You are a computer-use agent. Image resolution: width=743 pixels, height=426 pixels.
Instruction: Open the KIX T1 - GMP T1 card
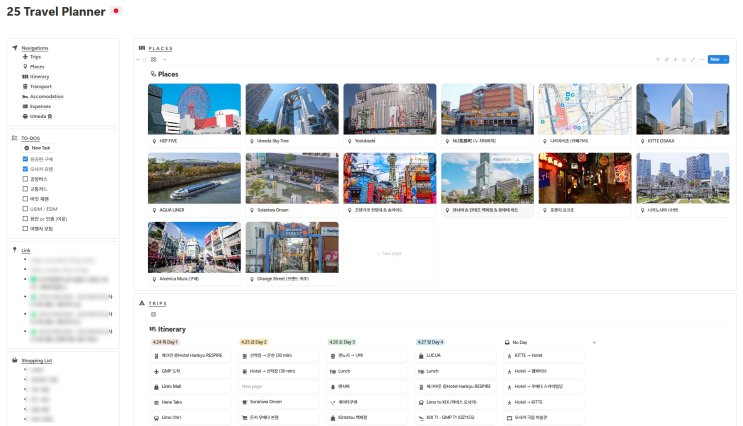coord(455,418)
